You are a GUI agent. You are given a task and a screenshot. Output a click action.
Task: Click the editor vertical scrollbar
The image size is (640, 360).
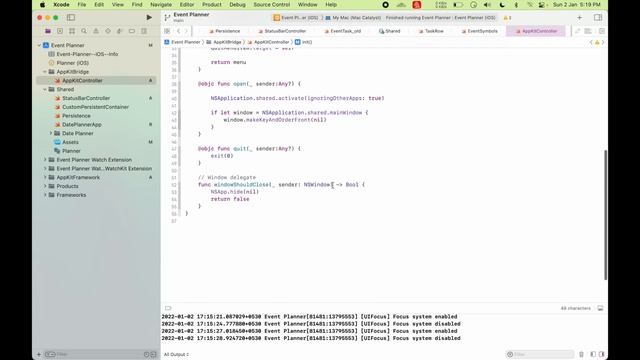(x=605, y=215)
